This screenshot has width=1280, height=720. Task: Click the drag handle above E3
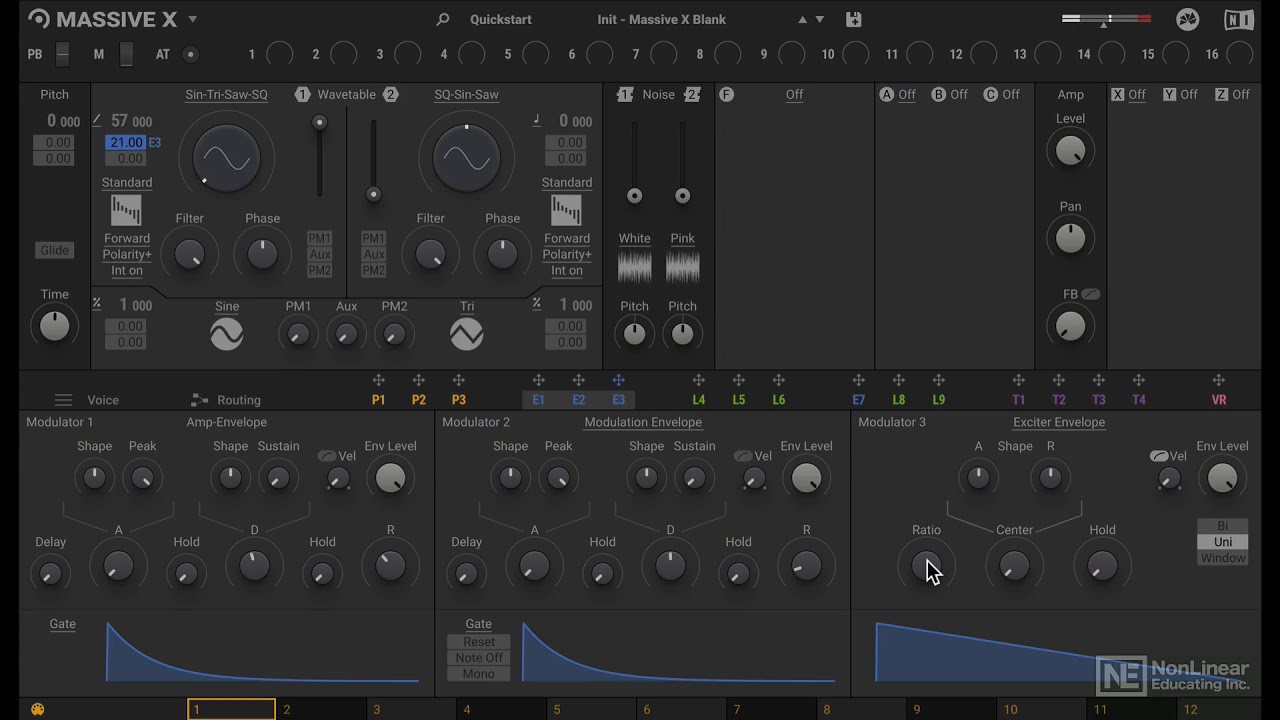[619, 380]
